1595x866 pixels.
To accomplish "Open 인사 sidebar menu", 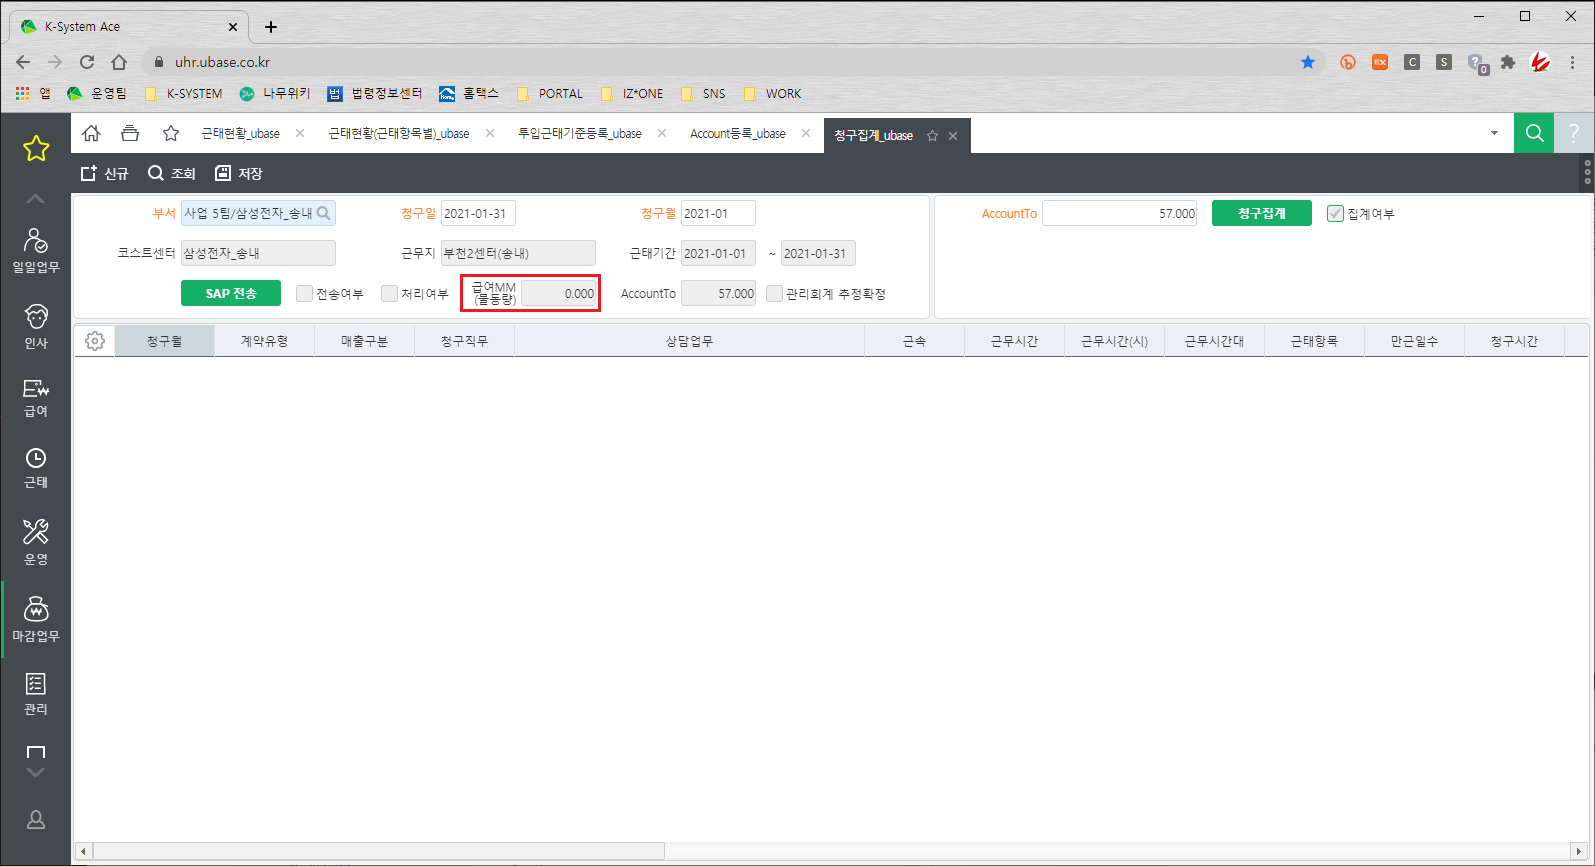I will point(36,327).
